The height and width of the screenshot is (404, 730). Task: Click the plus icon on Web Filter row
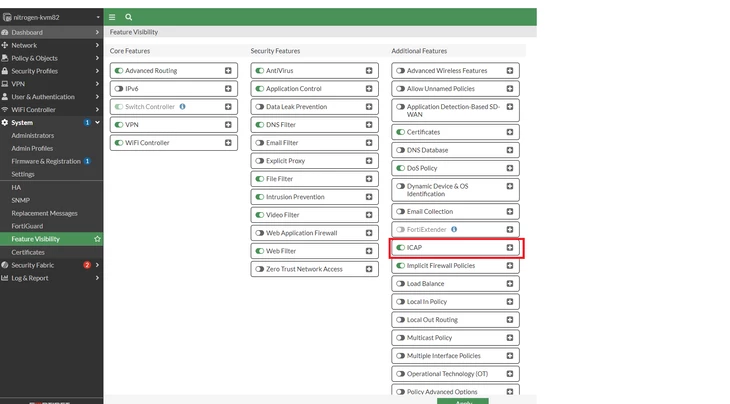tap(369, 251)
